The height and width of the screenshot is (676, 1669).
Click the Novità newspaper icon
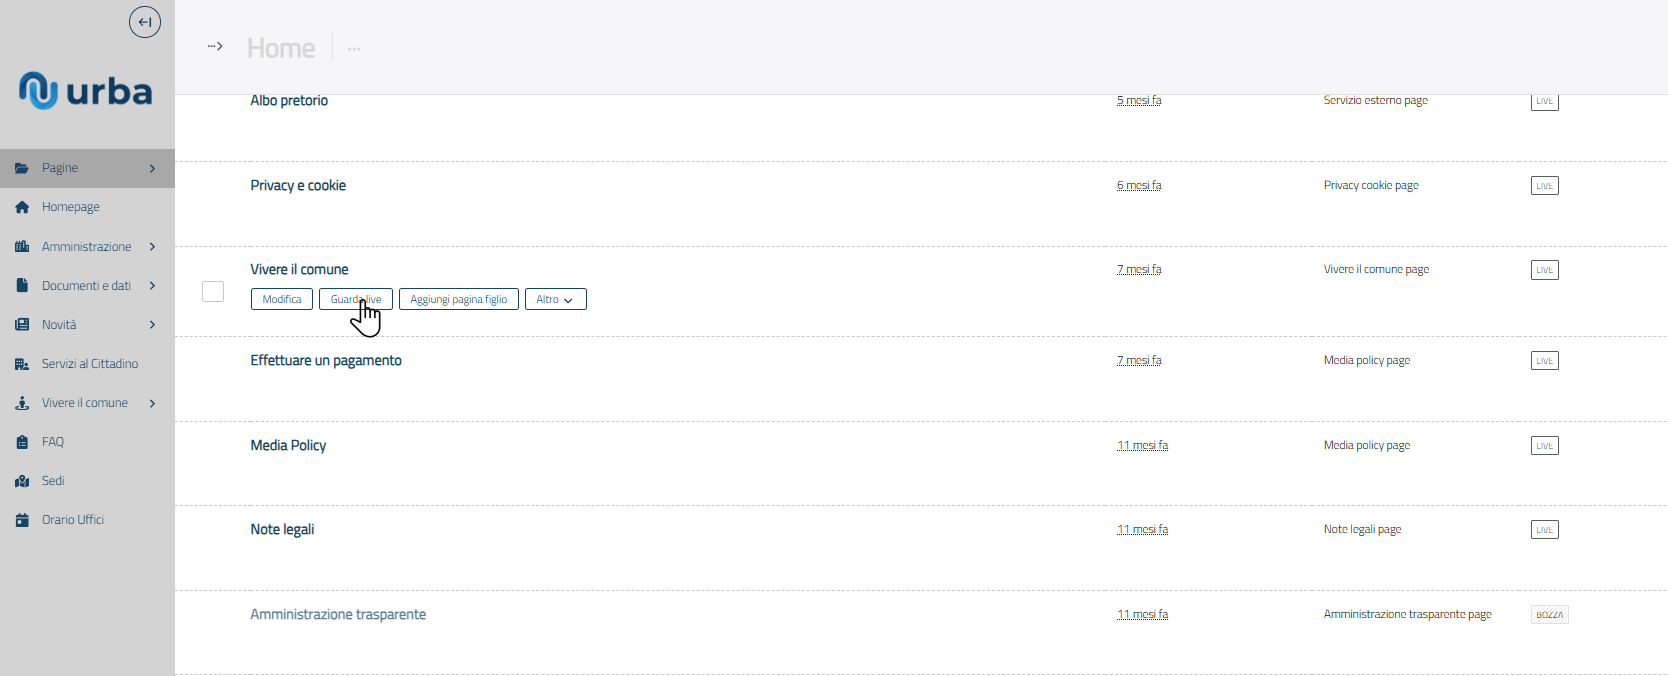point(22,324)
